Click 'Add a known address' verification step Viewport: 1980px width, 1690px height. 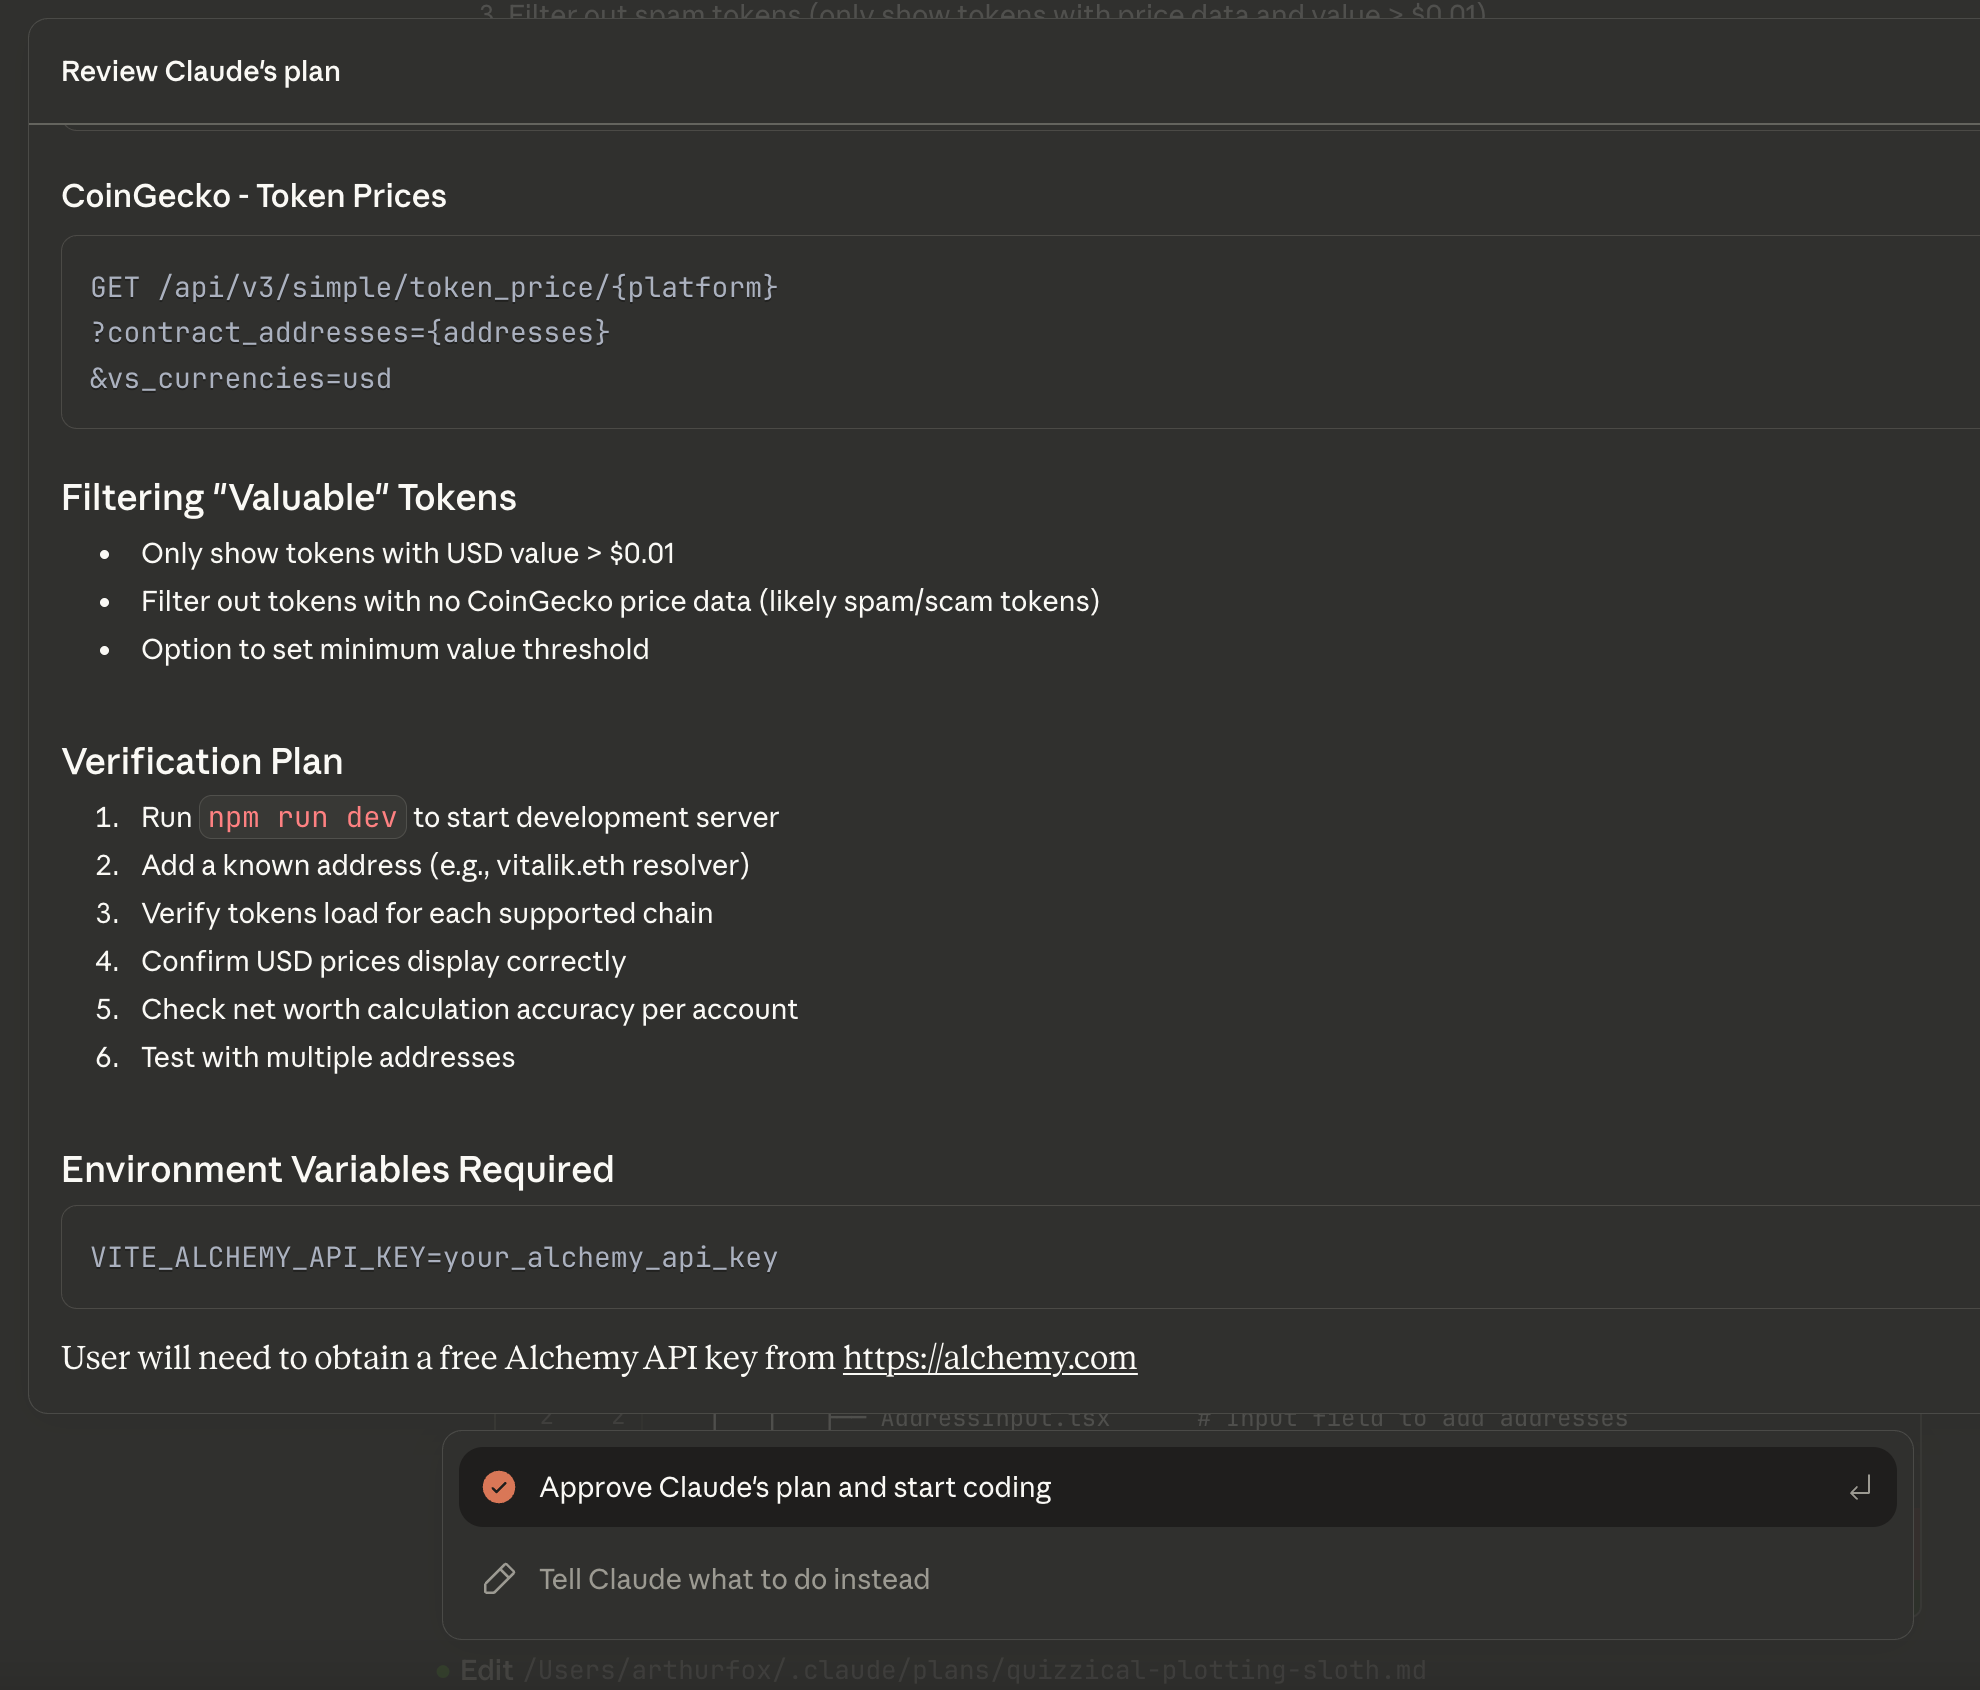point(445,866)
